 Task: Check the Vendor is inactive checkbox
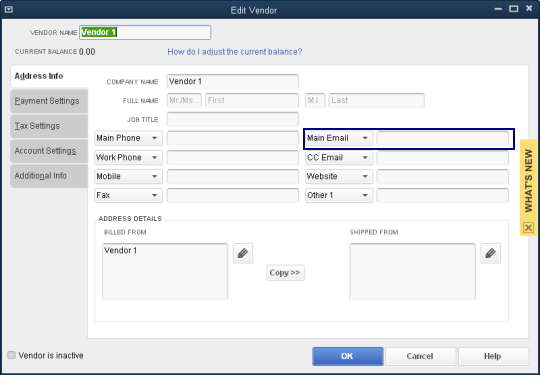[12, 355]
